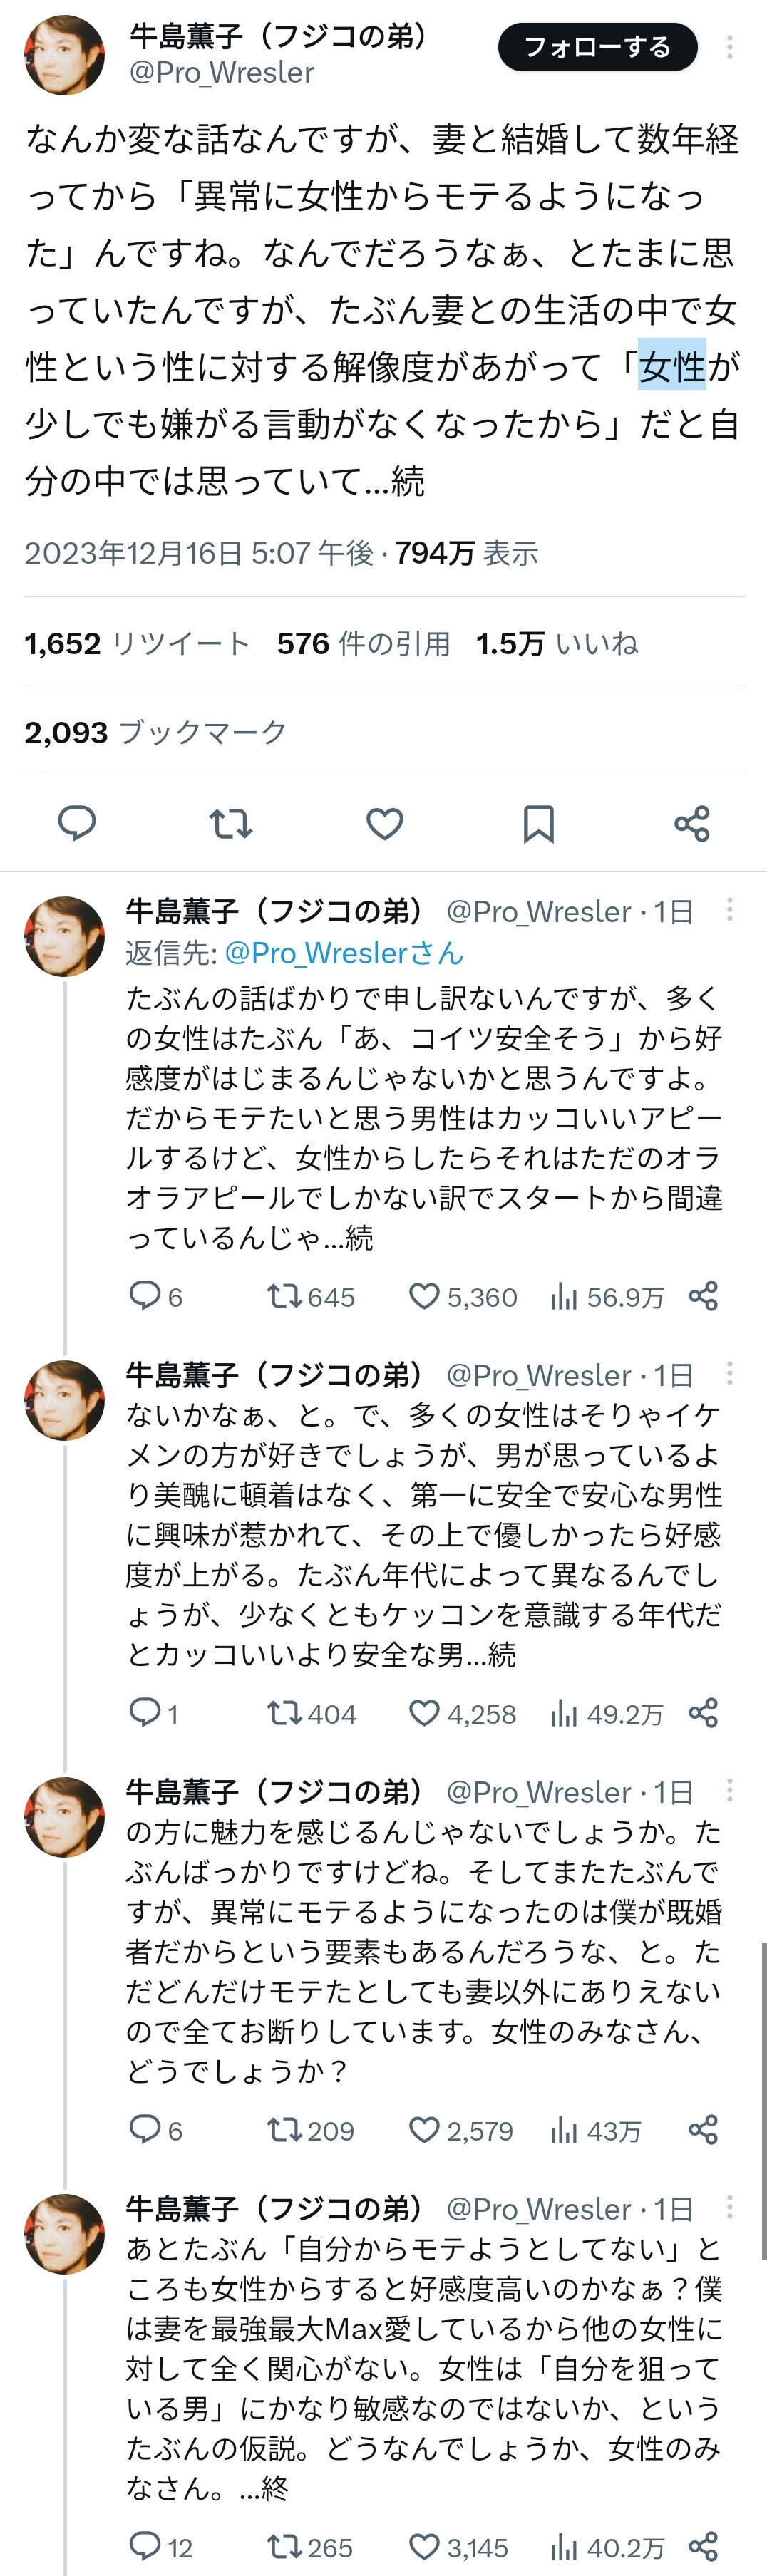Retweet the main tweet
This screenshot has height=2576, width=767.
(x=230, y=823)
